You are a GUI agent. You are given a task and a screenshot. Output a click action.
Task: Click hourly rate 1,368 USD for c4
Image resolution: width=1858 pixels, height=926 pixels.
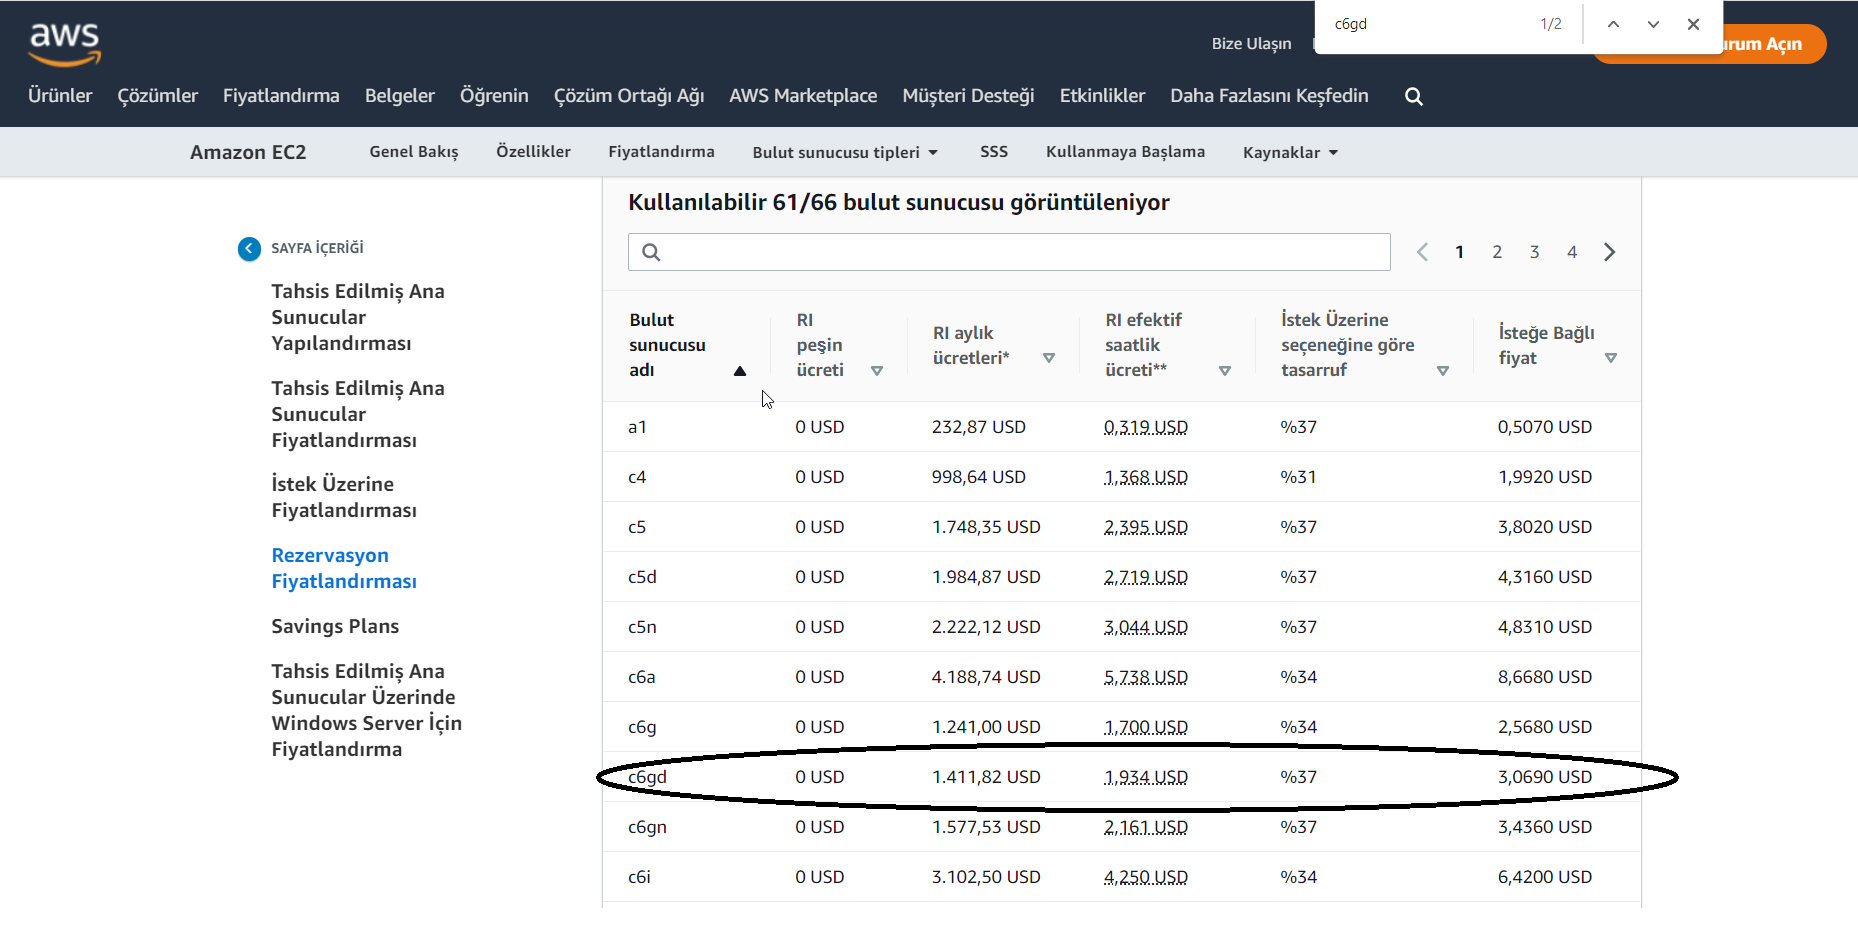(1146, 477)
